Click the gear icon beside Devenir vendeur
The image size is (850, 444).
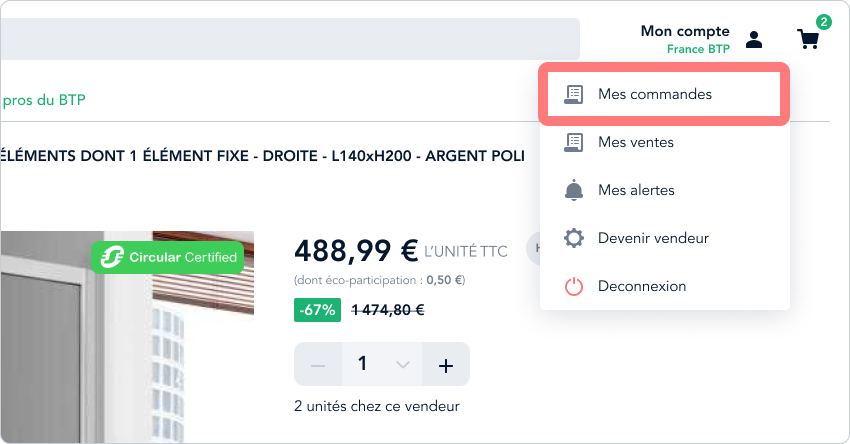point(574,238)
